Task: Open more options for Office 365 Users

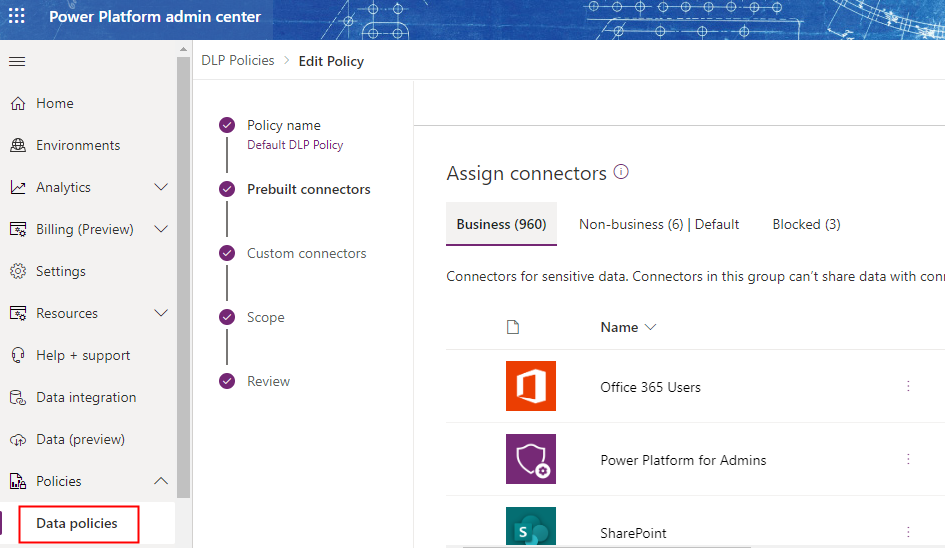Action: (908, 386)
